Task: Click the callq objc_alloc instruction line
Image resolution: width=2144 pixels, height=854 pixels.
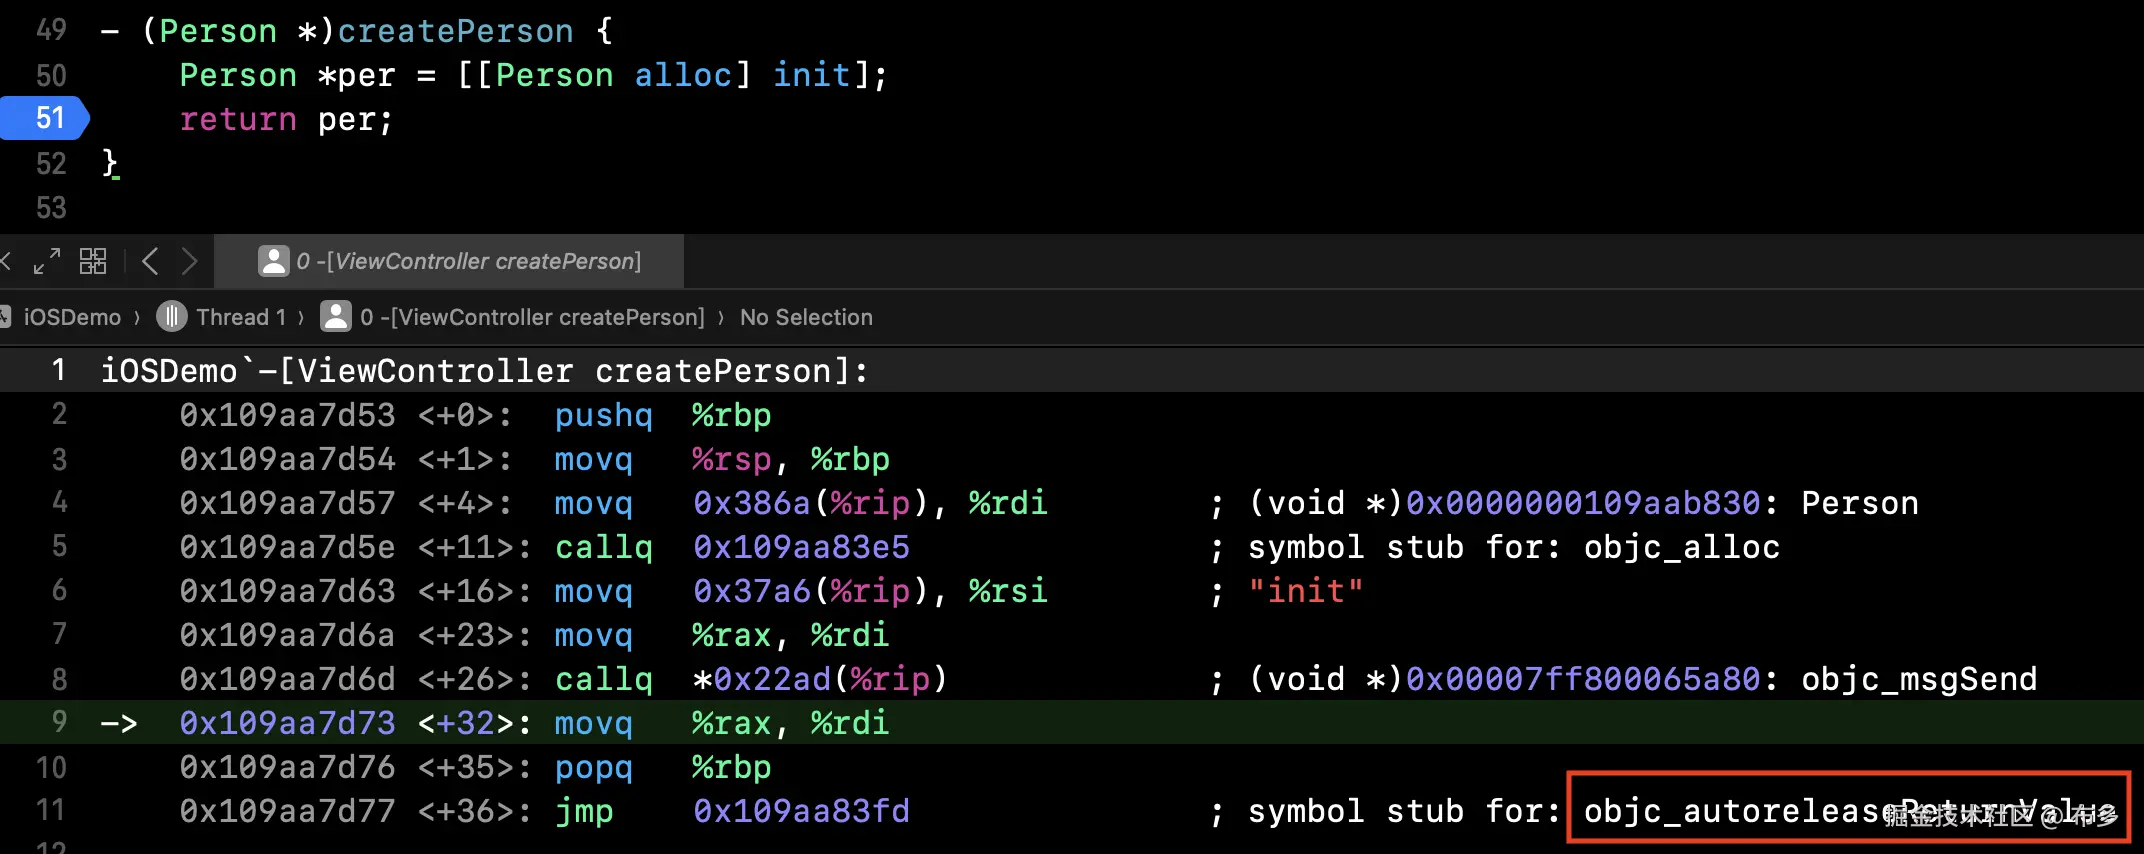Action: [603, 547]
